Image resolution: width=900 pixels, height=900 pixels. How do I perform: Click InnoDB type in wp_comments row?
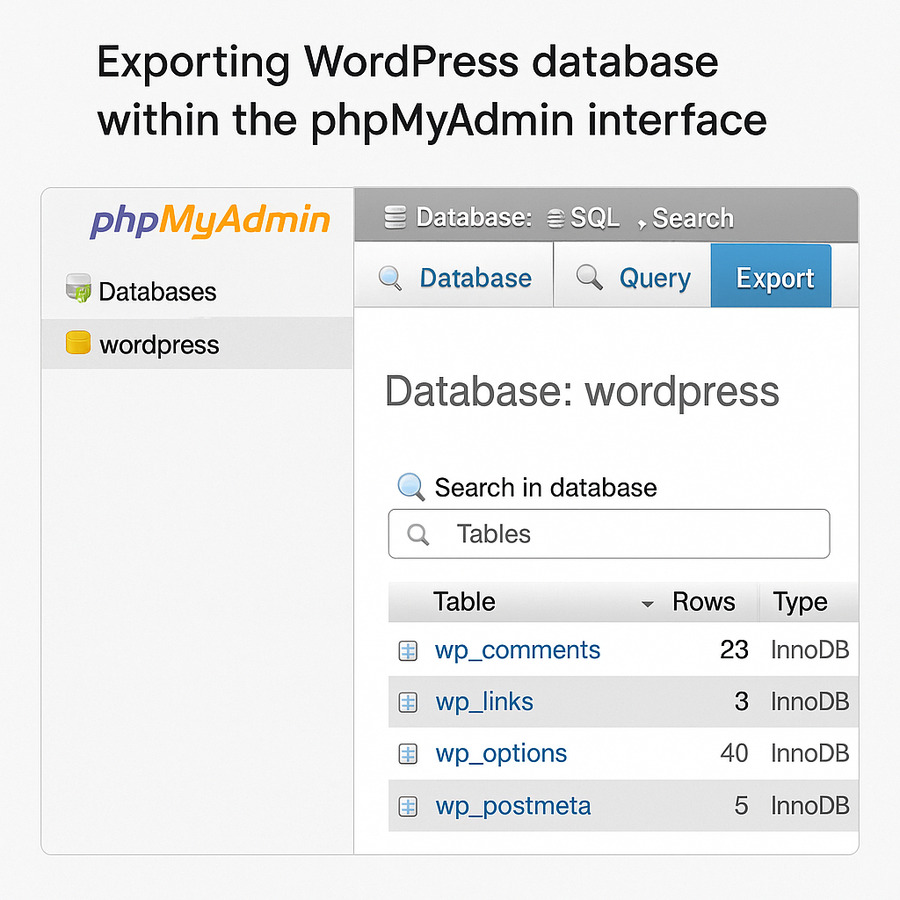pyautogui.click(x=810, y=650)
